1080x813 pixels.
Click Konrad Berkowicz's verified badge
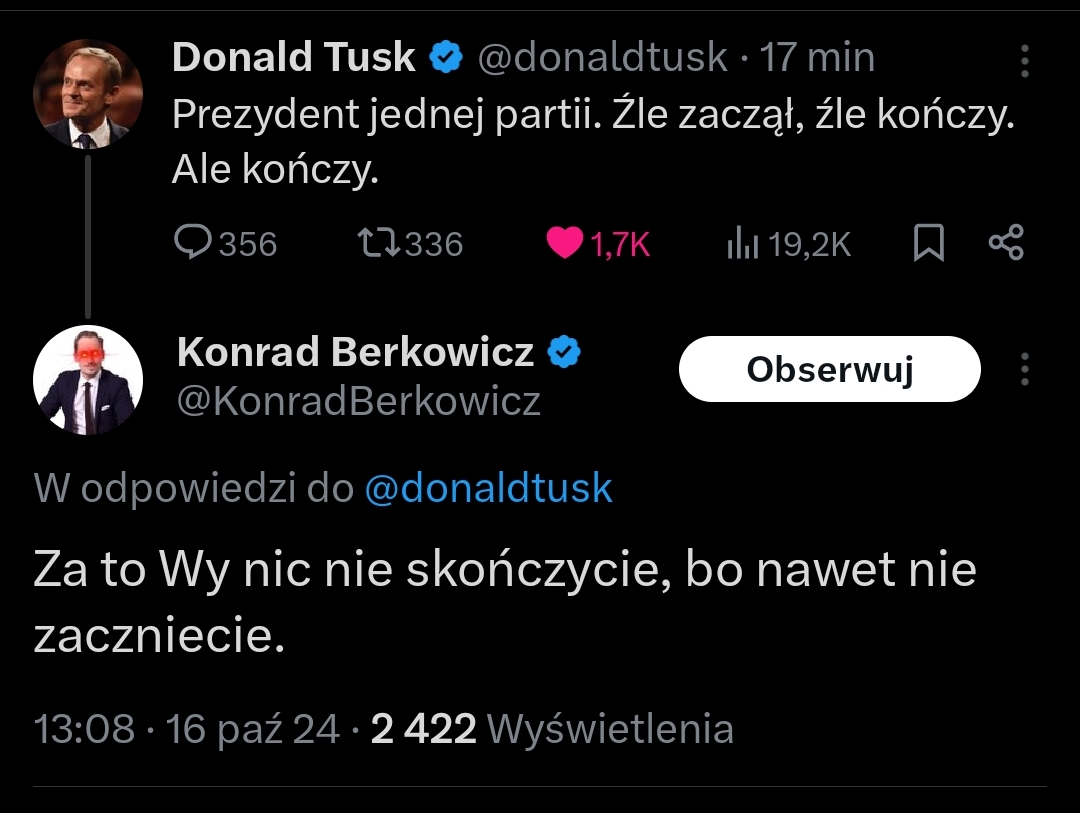(x=566, y=353)
